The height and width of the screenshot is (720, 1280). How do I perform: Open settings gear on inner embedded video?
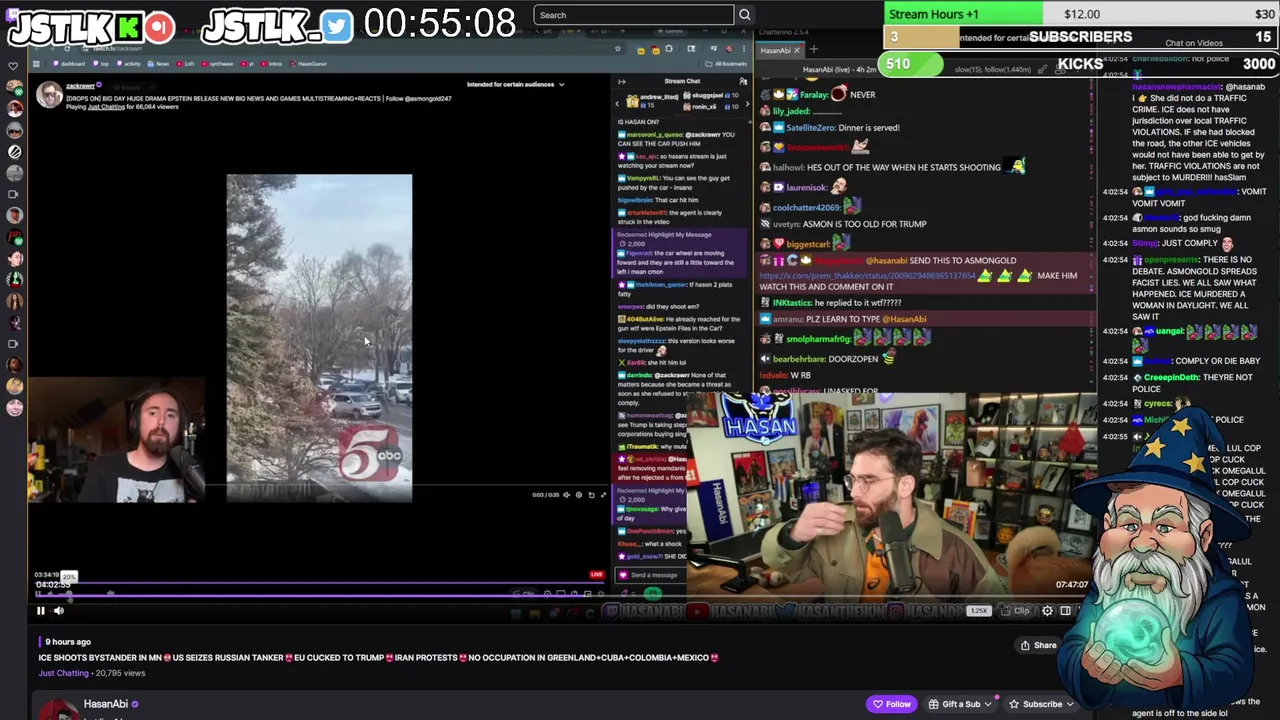click(x=578, y=495)
